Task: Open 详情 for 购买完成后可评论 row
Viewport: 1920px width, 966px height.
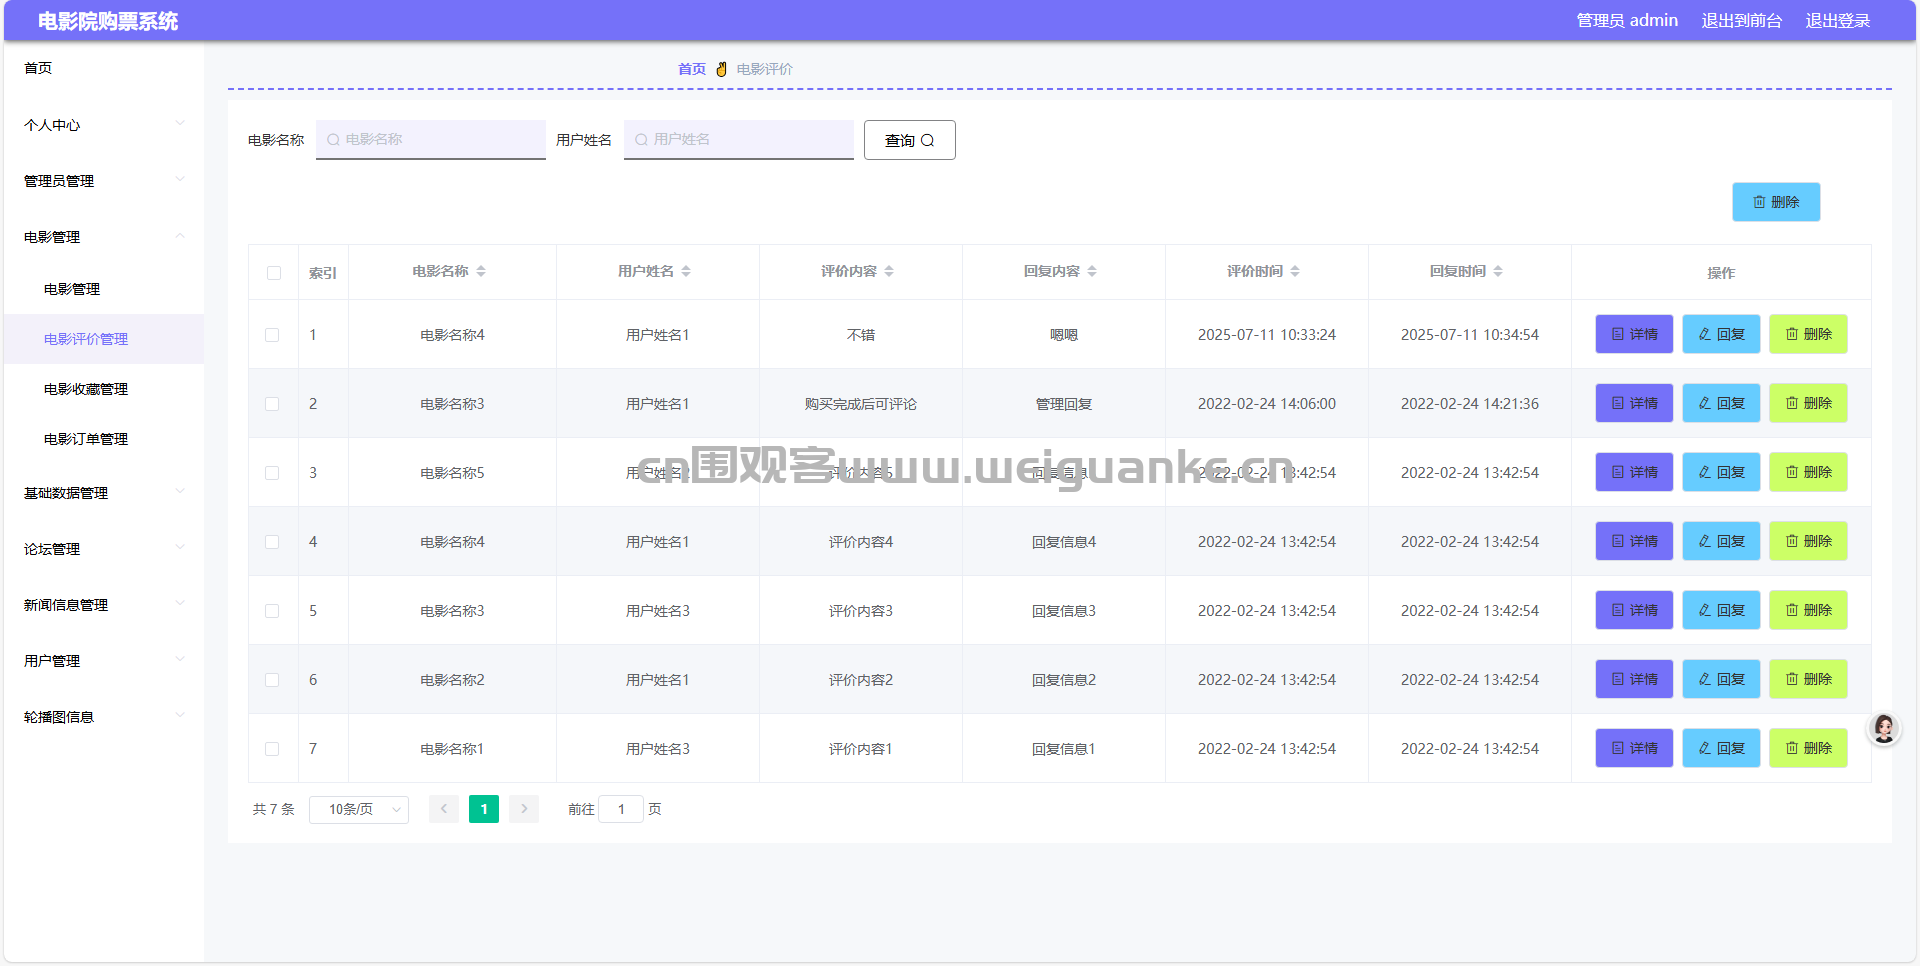Action: pyautogui.click(x=1634, y=403)
